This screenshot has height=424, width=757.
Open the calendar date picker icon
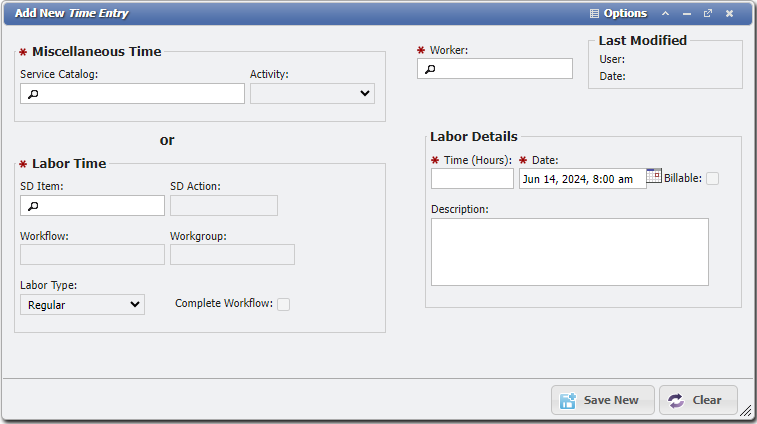(x=654, y=176)
